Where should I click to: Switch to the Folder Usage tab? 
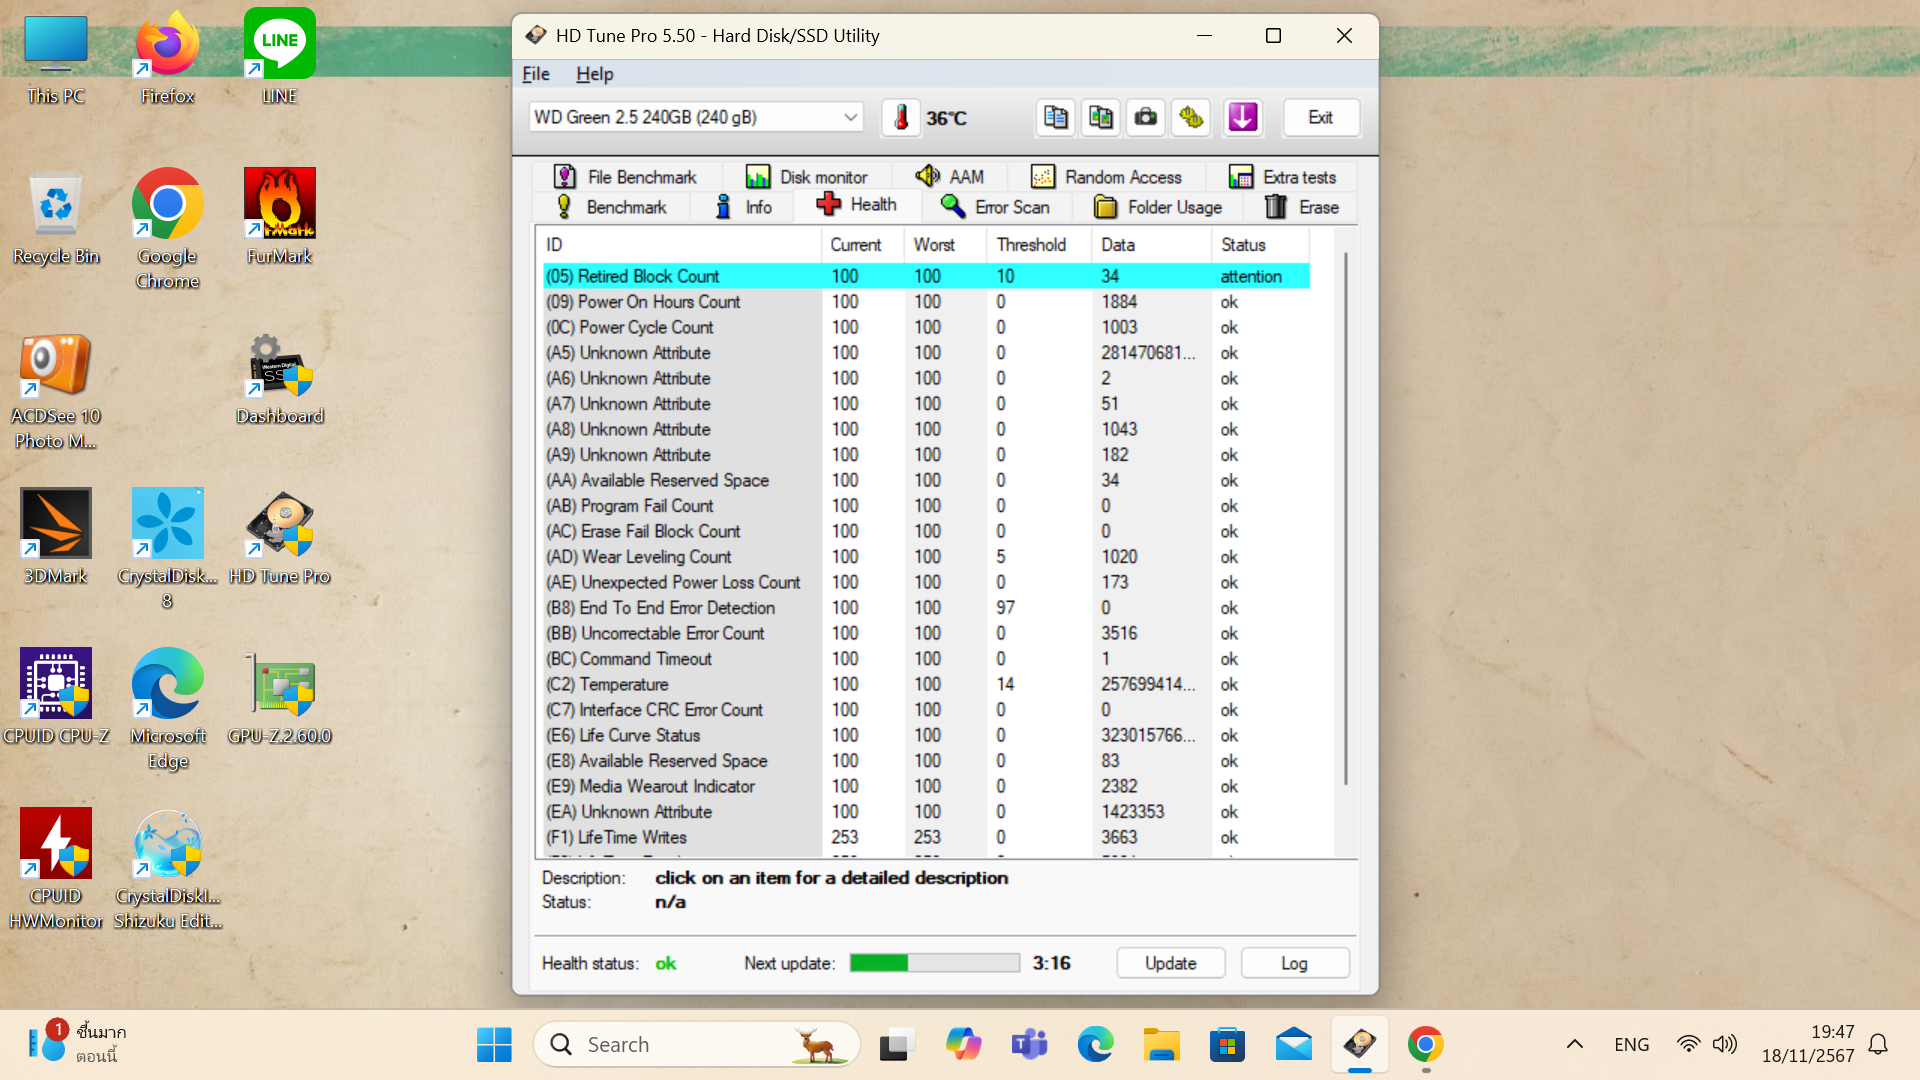(x=1157, y=207)
